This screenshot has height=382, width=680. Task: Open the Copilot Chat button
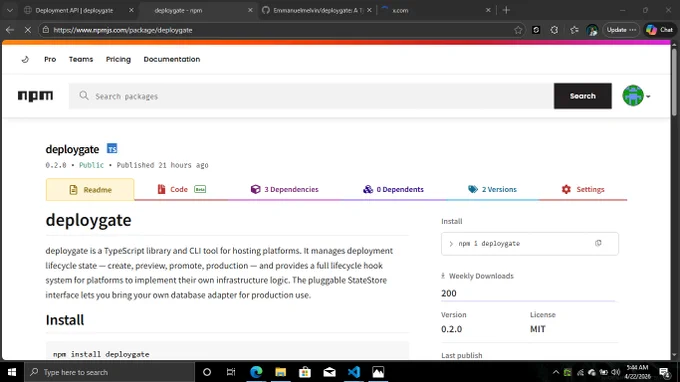point(660,30)
